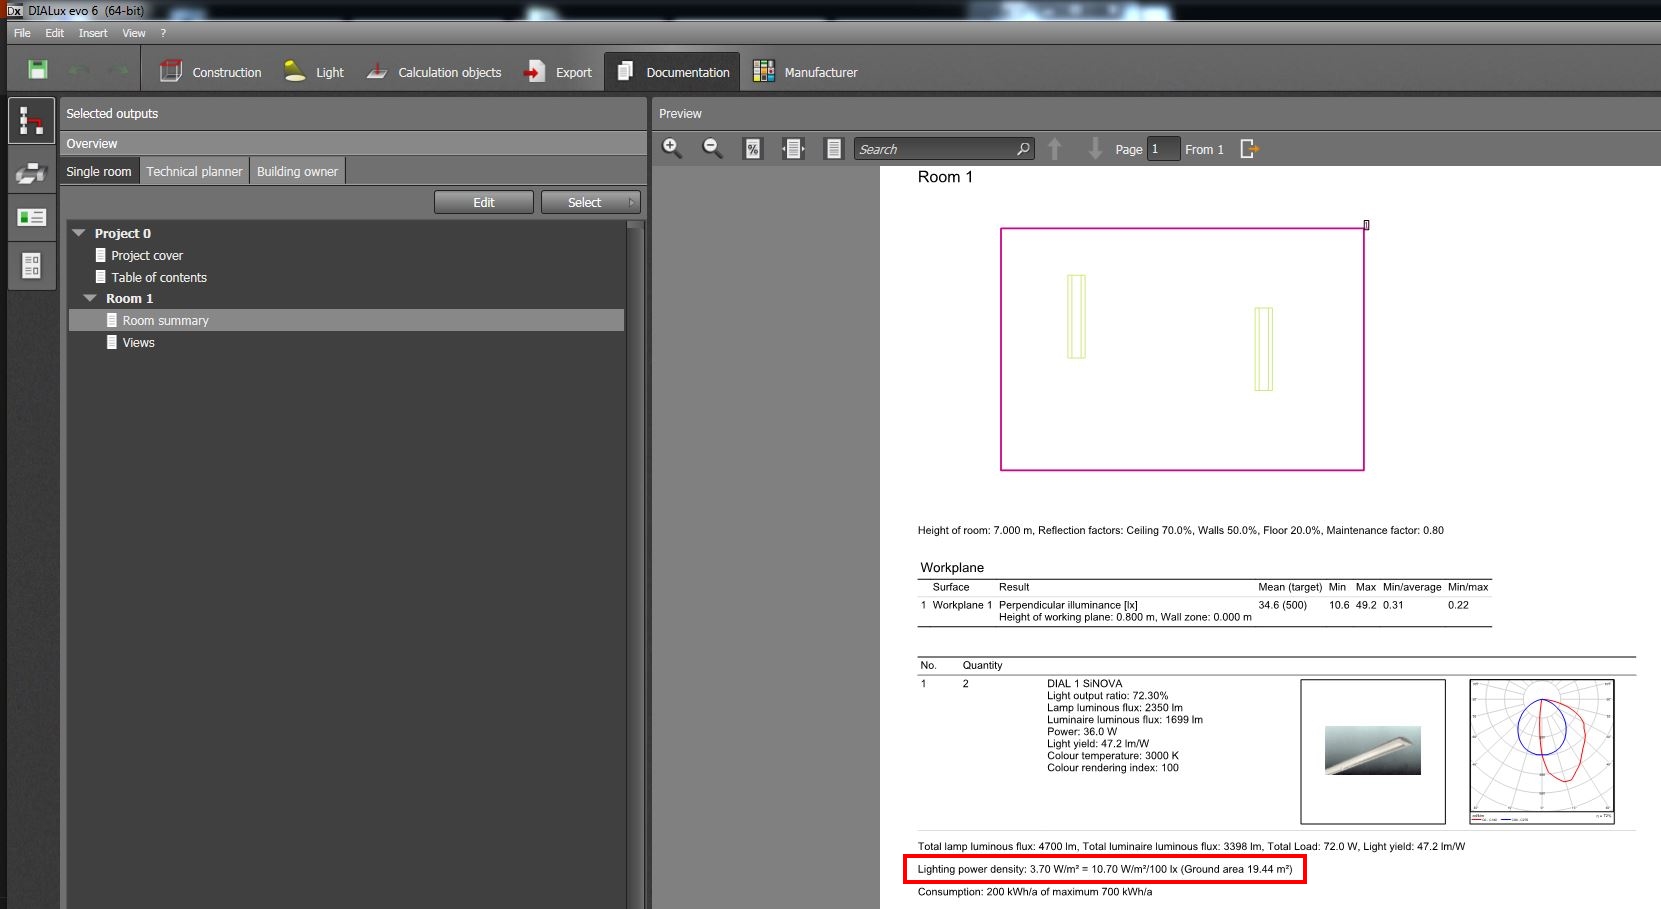Open the Insert menu
Image resolution: width=1661 pixels, height=909 pixels.
click(92, 32)
